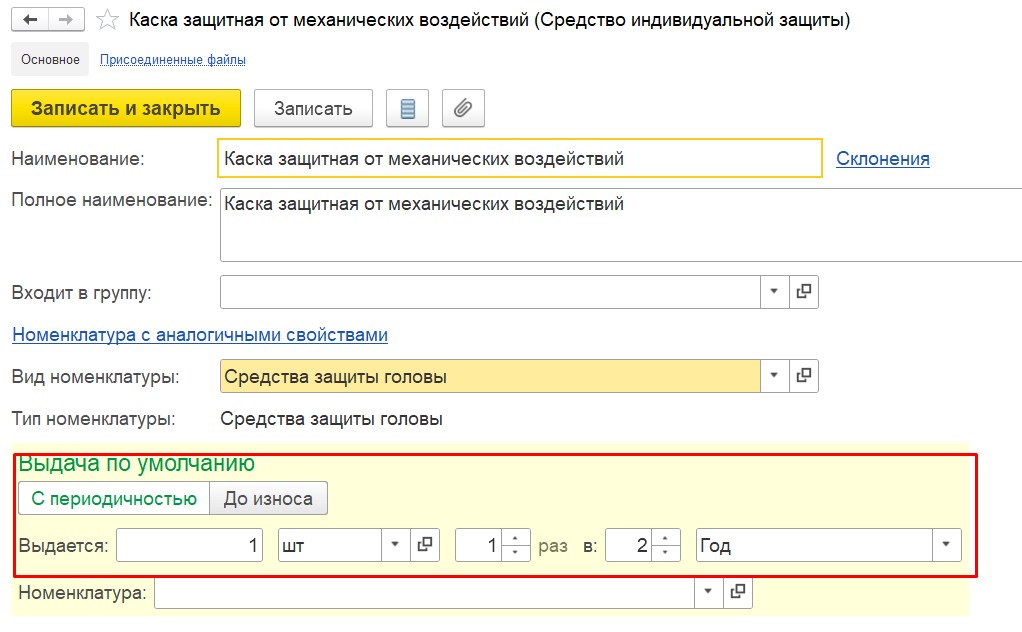The width and height of the screenshot is (1022, 632).
Task: Increase the 'в:' period count spinner
Action: pyautogui.click(x=665, y=538)
